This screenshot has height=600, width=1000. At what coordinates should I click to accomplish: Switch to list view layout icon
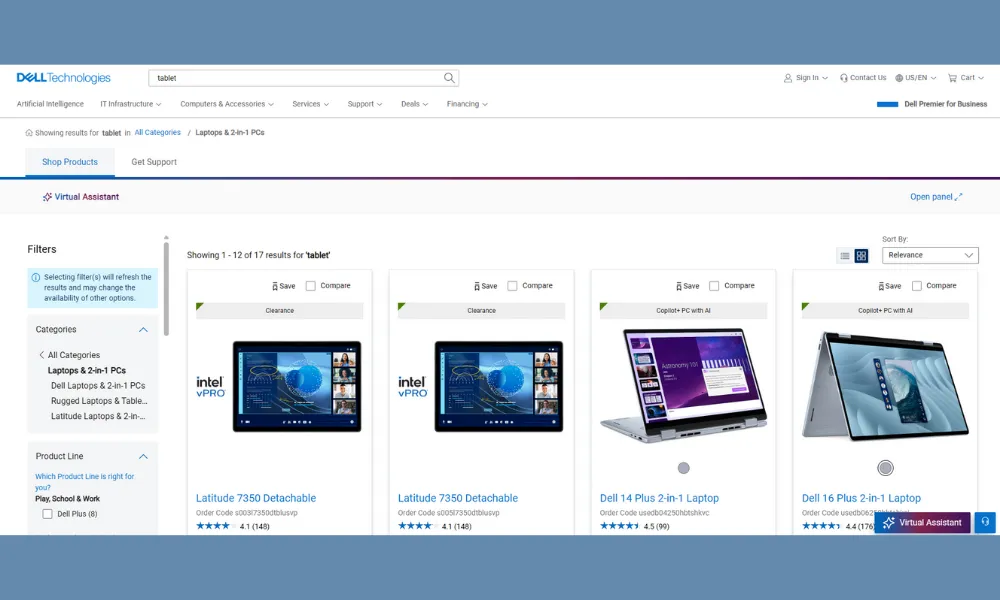(845, 256)
